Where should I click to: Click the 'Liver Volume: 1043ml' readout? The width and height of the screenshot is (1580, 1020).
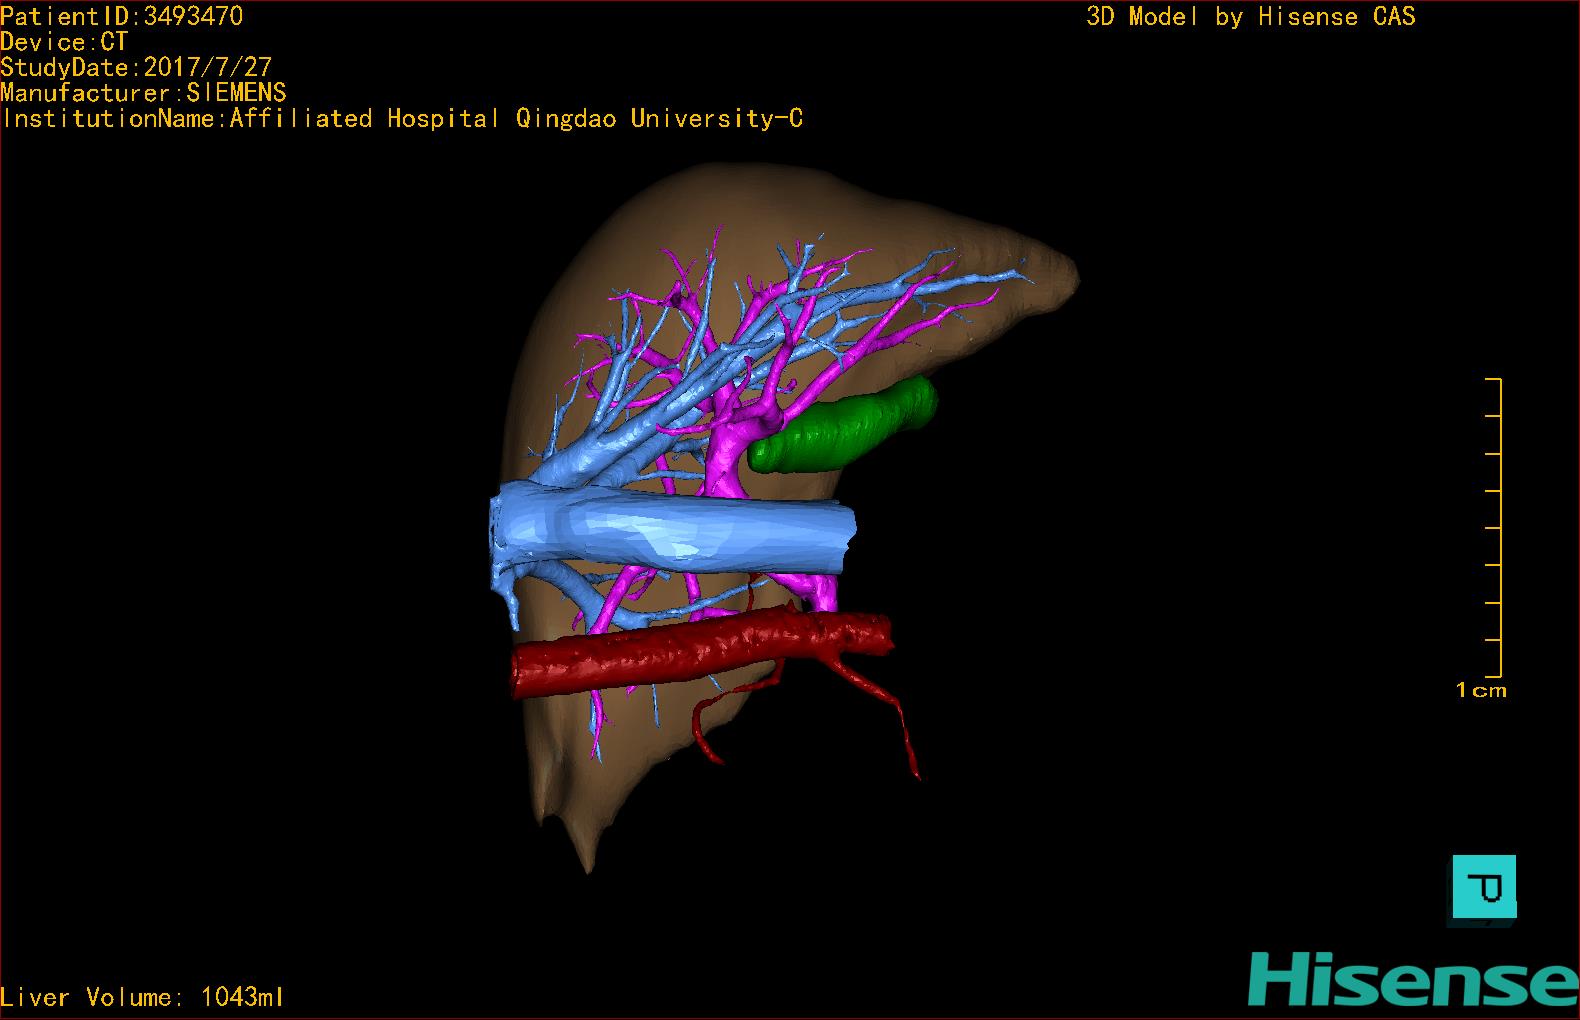[142, 997]
